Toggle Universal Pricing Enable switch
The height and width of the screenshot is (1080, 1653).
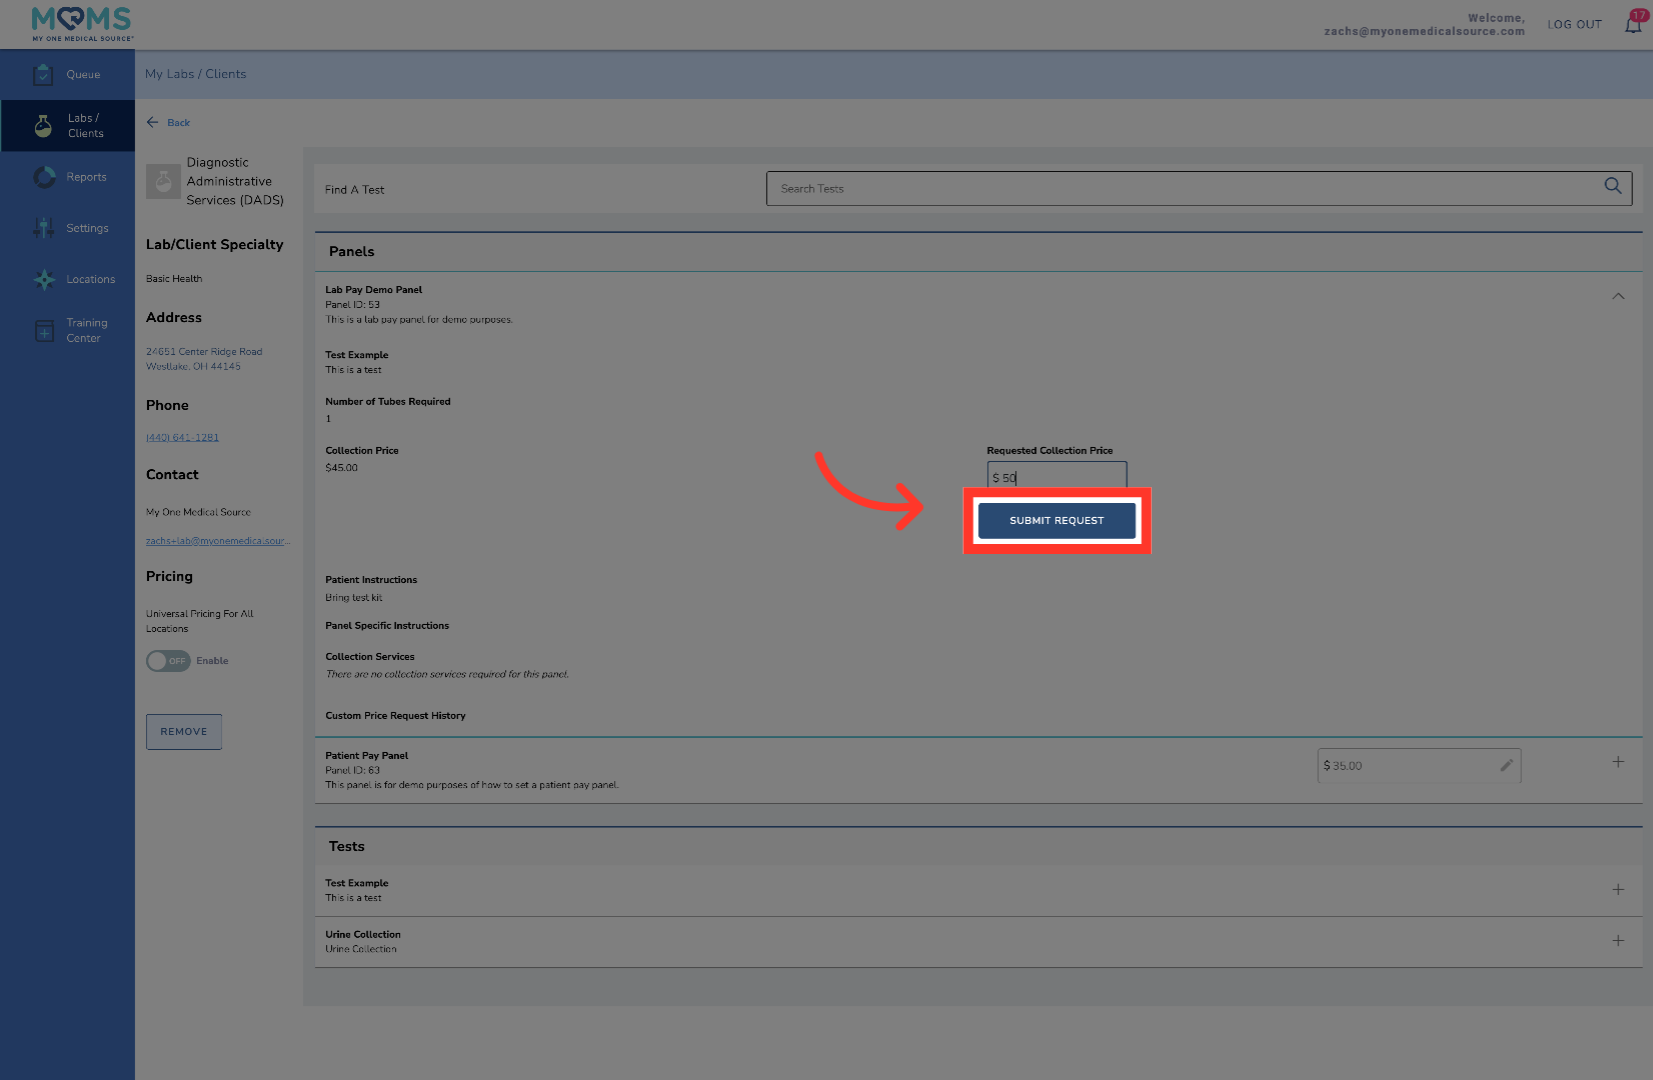(168, 661)
